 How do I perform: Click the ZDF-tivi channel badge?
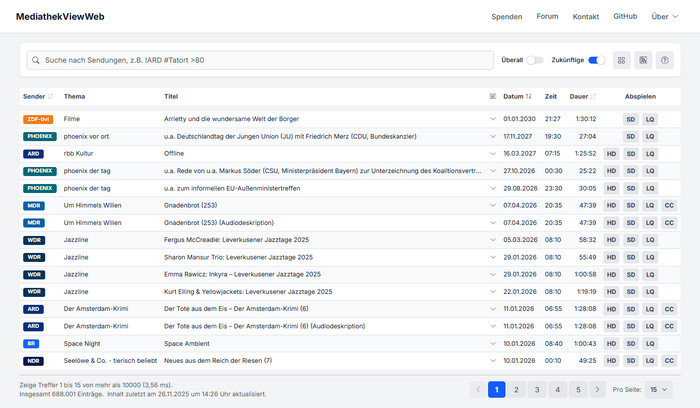click(37, 119)
